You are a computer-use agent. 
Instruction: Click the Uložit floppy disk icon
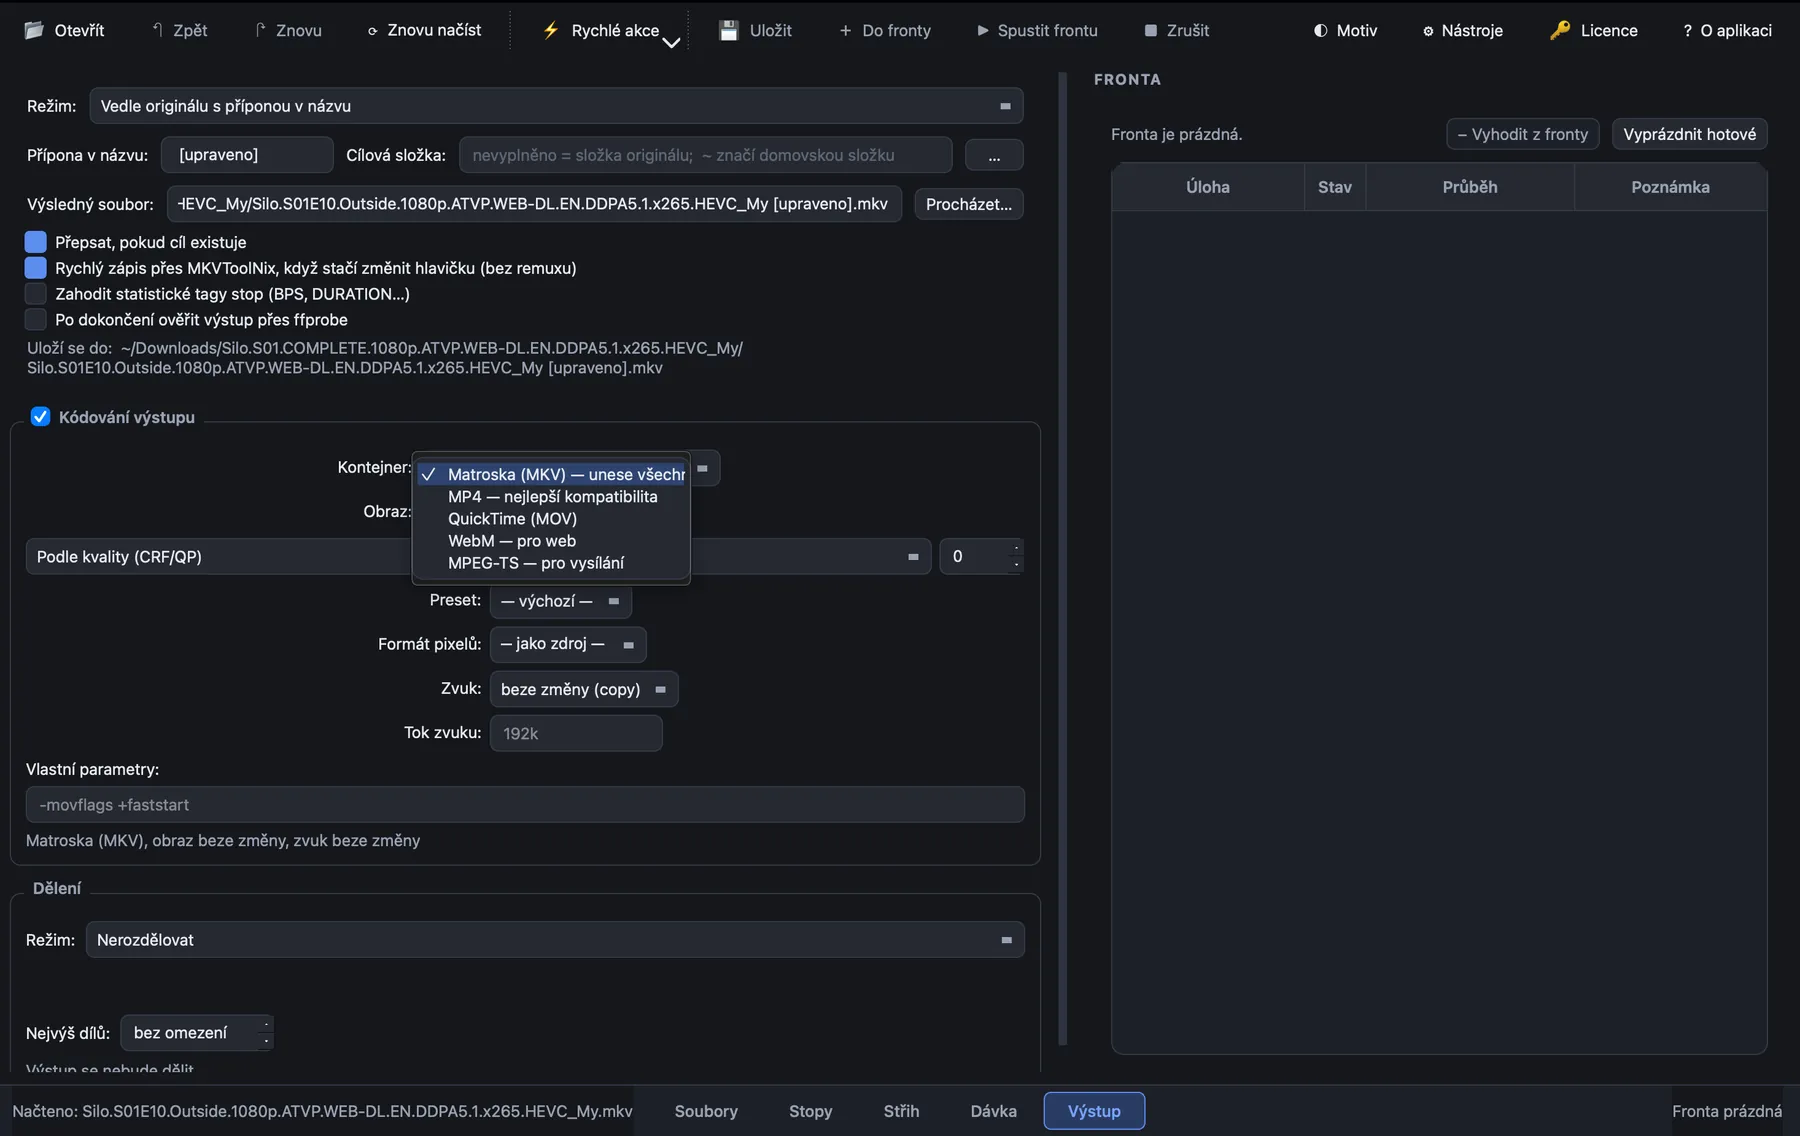[x=729, y=30]
